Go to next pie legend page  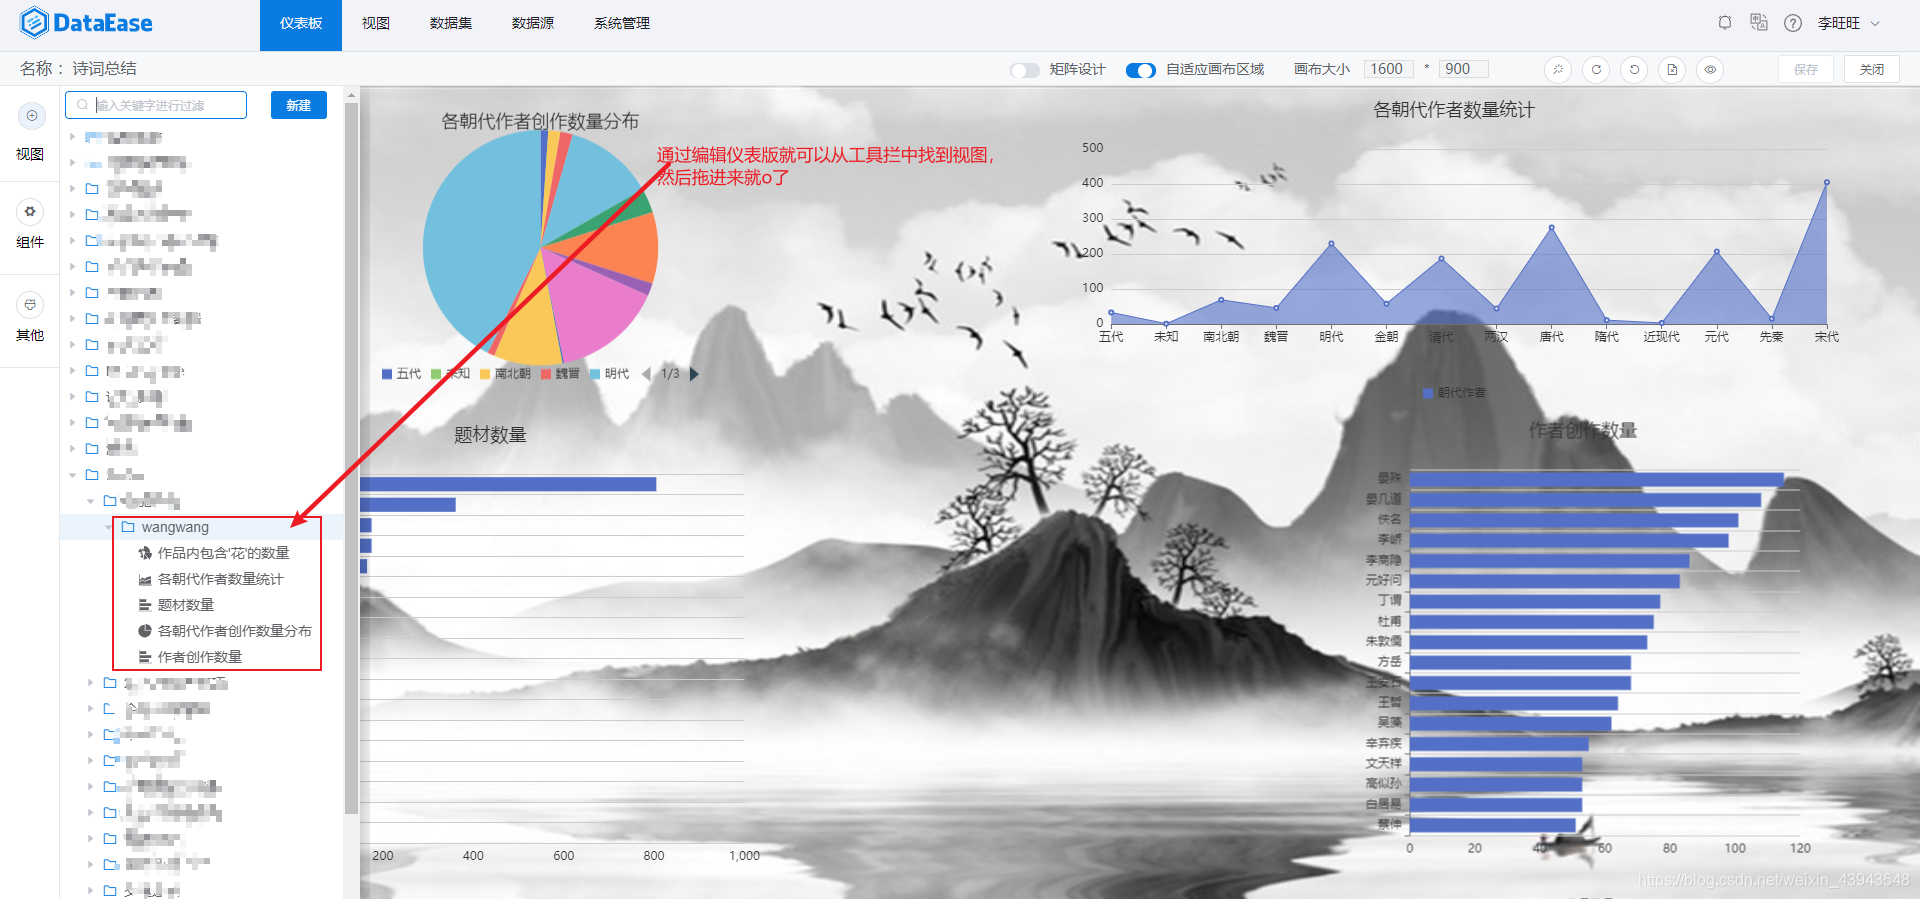coord(694,374)
